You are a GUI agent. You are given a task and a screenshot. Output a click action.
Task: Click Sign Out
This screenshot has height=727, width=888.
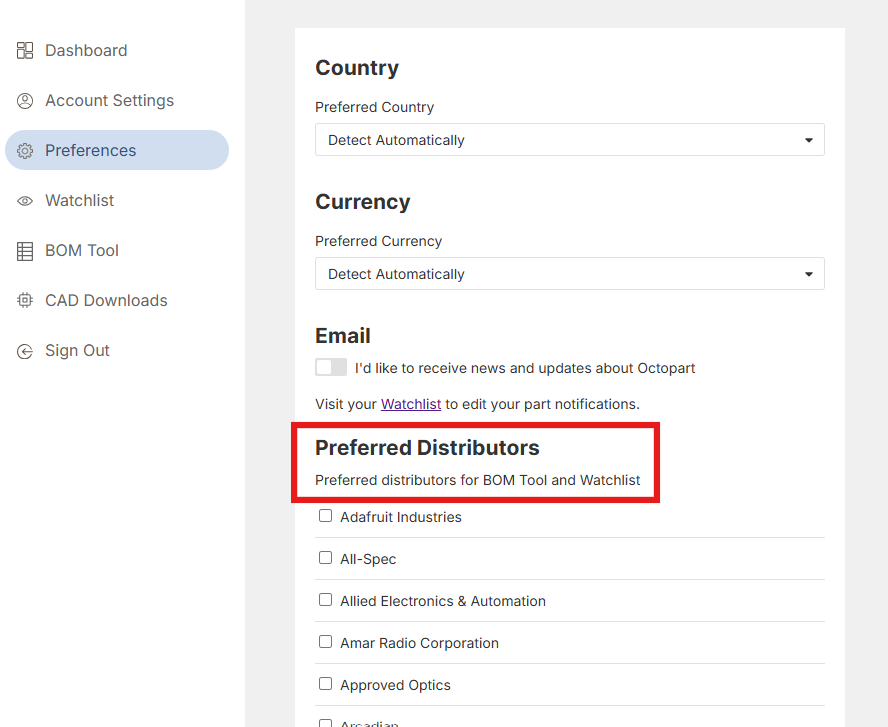[77, 350]
